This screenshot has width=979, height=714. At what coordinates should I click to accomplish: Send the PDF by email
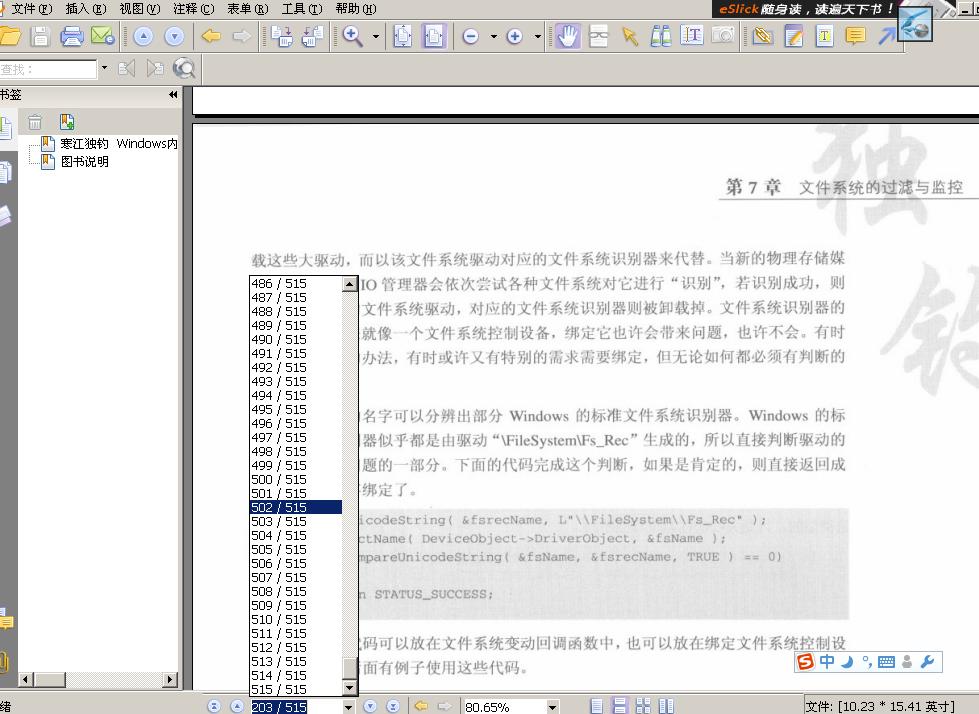(x=102, y=36)
